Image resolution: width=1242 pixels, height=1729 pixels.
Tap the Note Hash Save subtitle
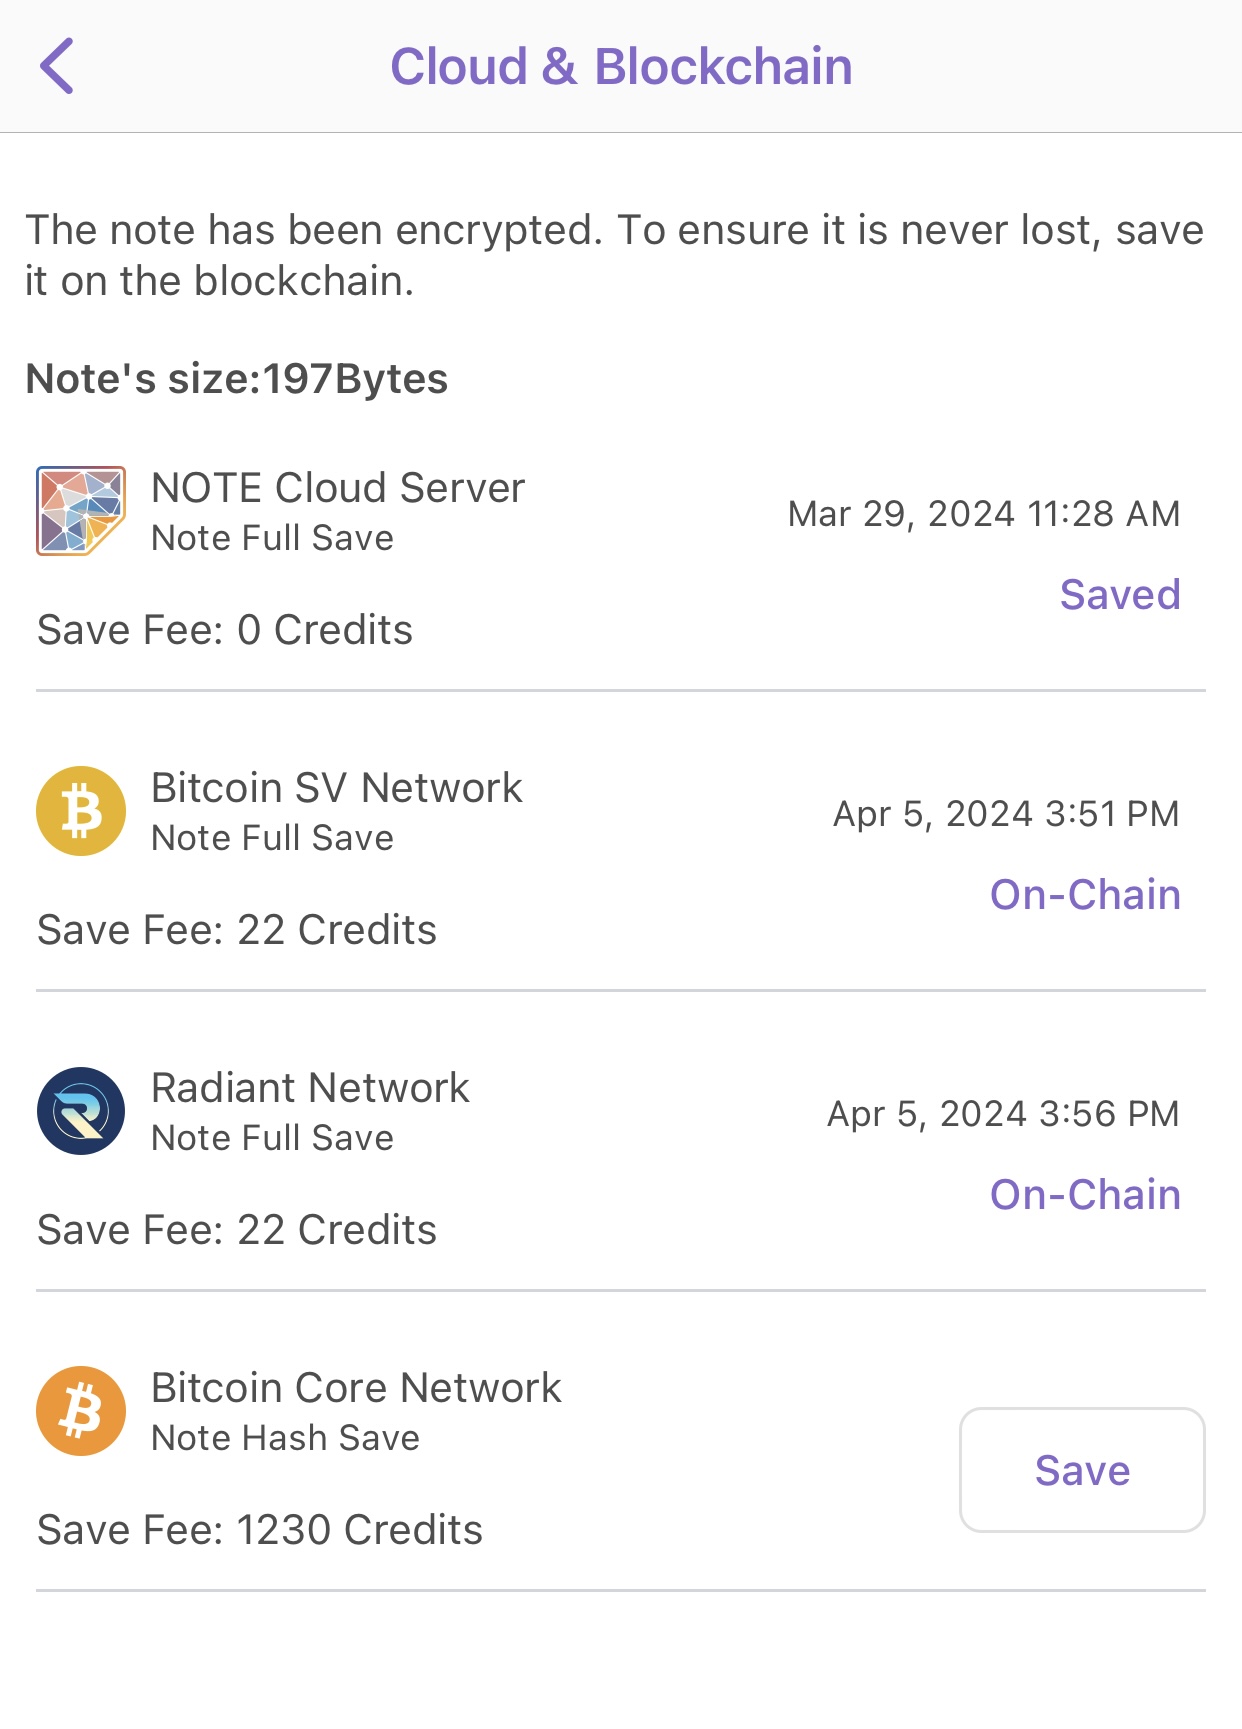(285, 1438)
